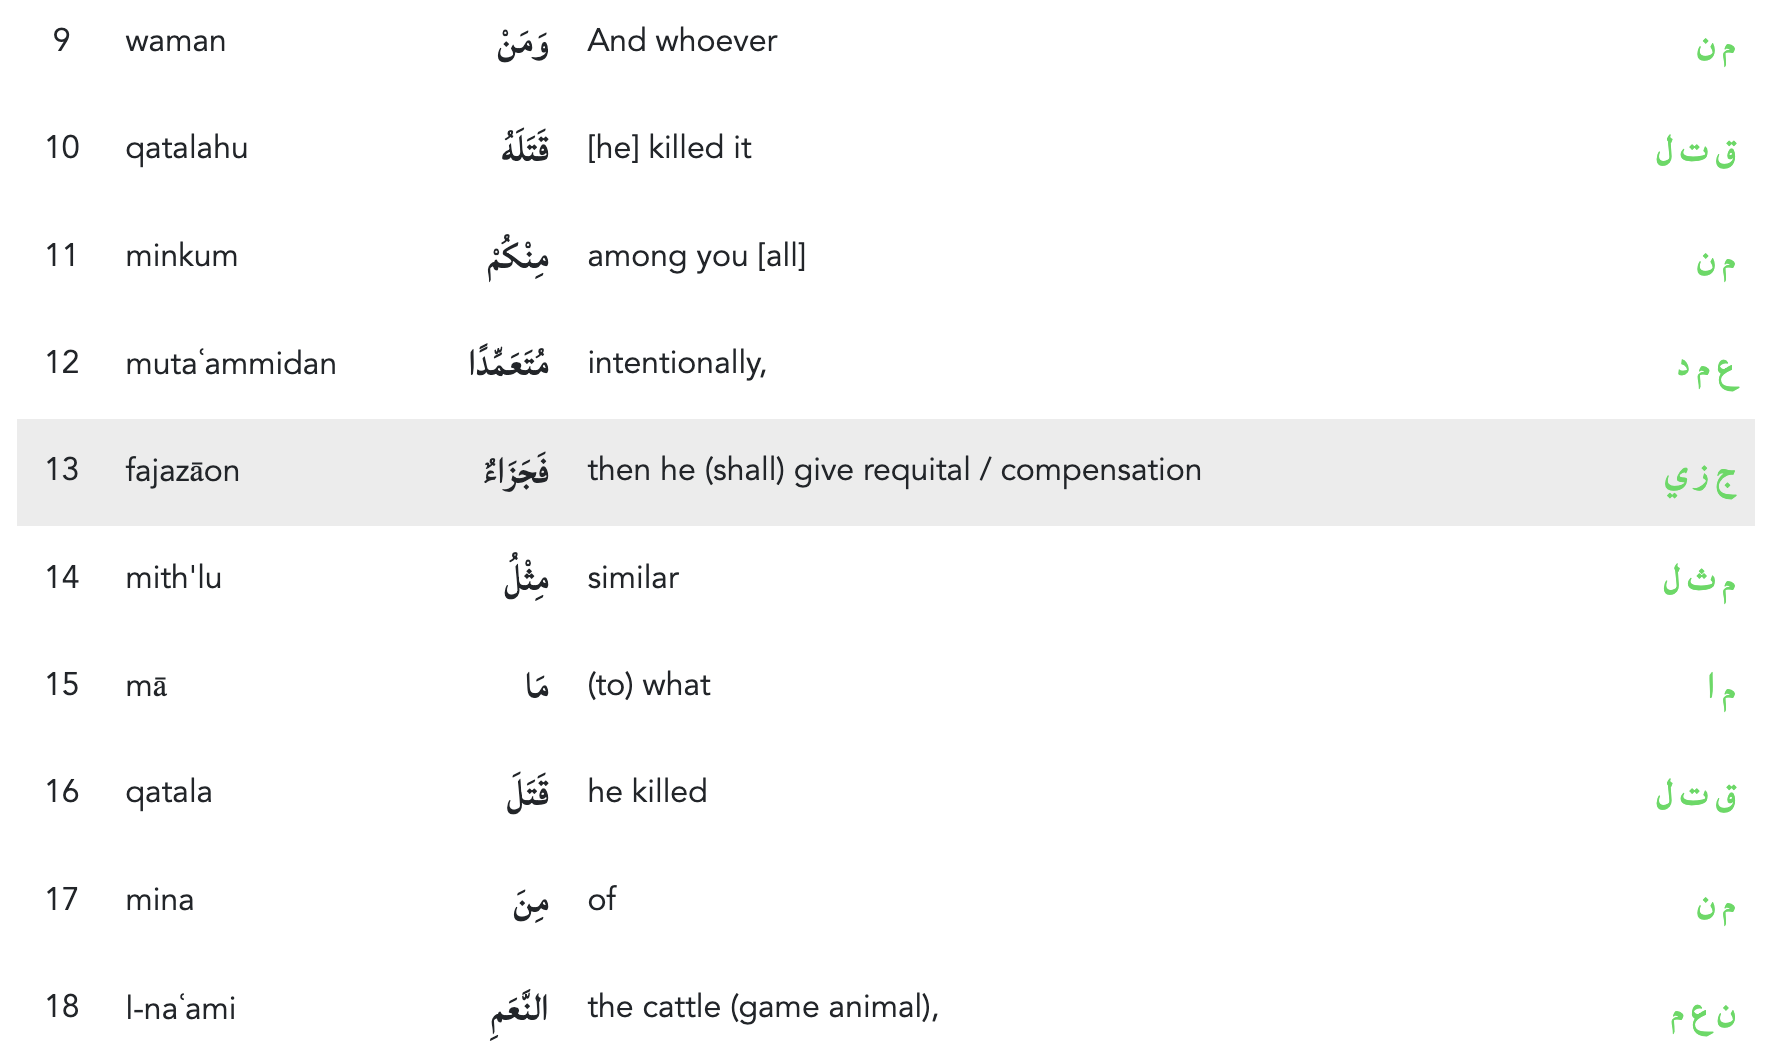Viewport: 1768px width, 1060px height.
Task: Click Arabic word فَجَزَاءٌ
Action: click(516, 469)
